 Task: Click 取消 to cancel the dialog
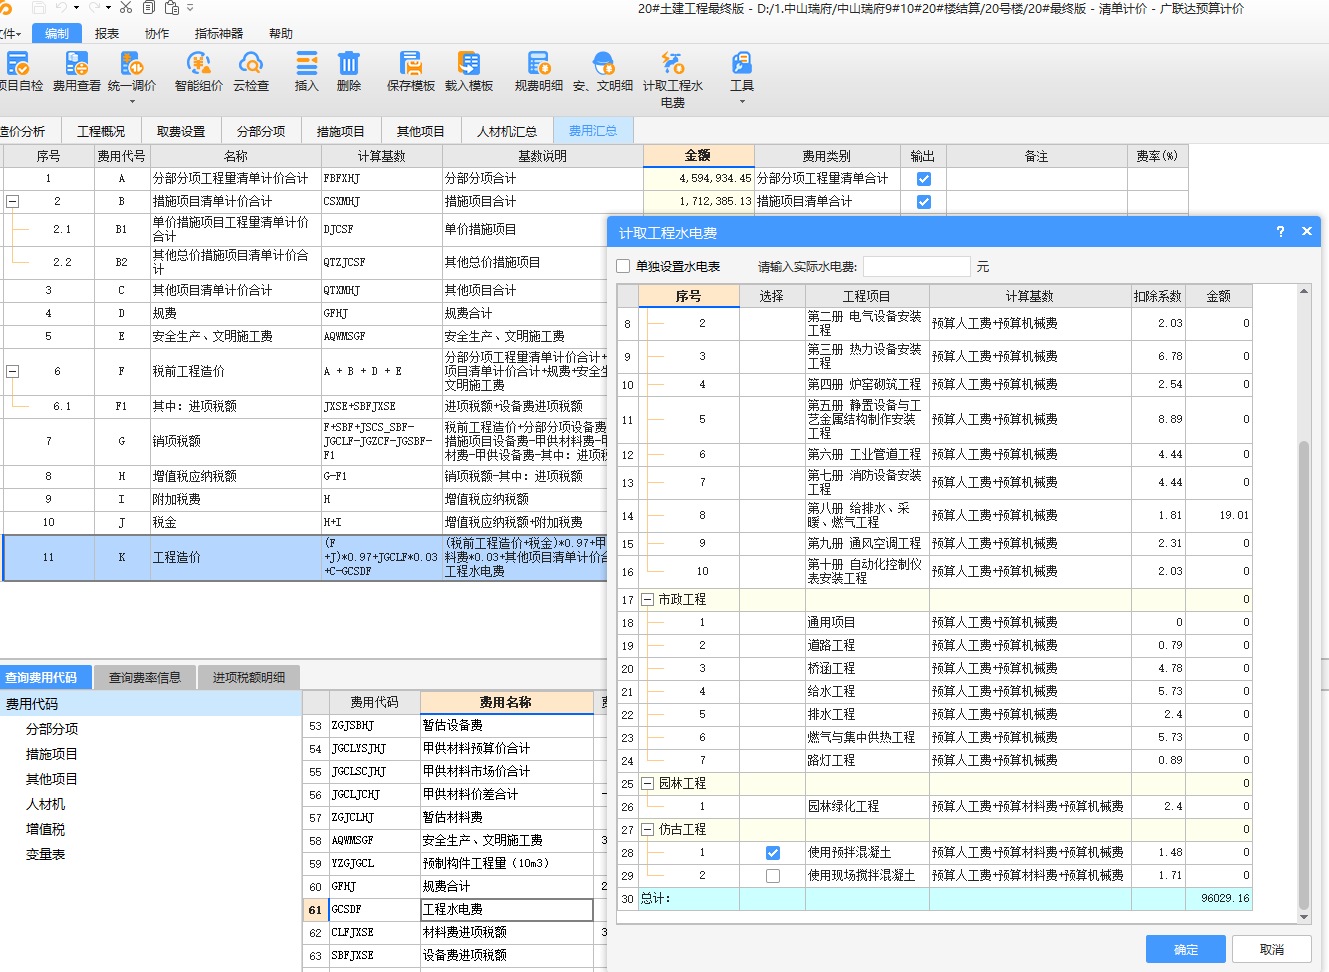coord(1272,949)
